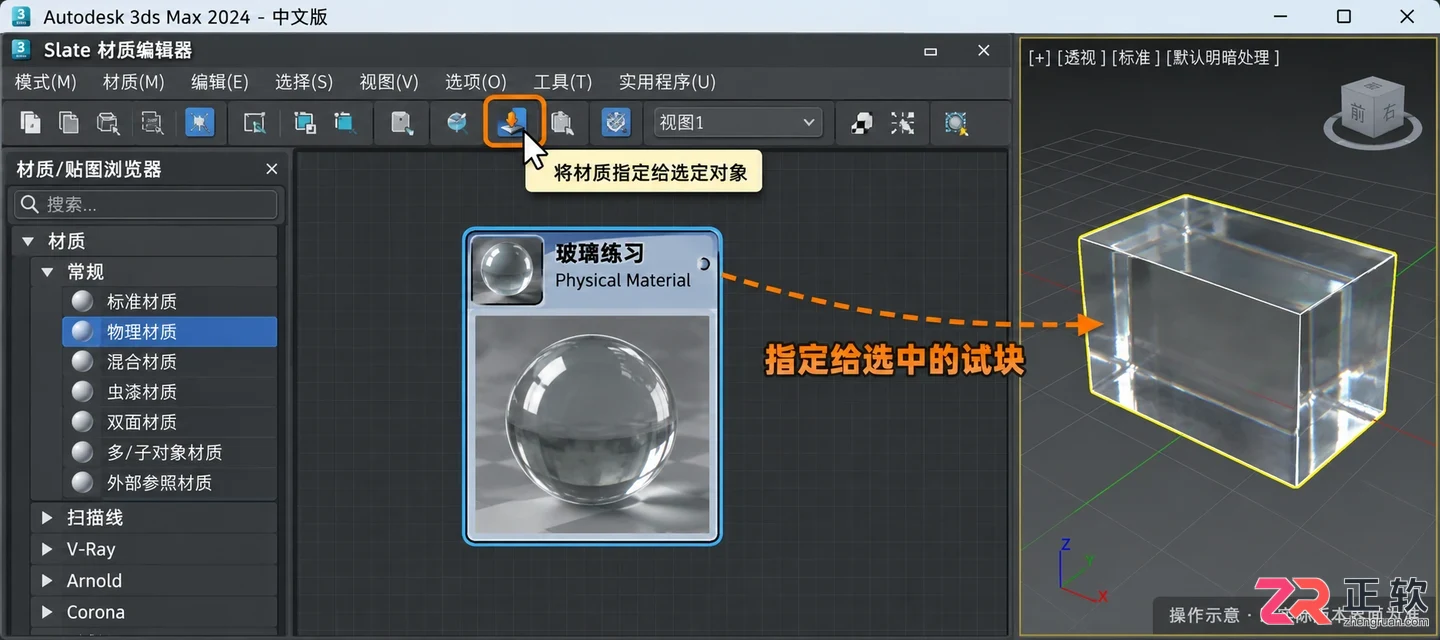Click the 搜索 search field
Screen dimensions: 1440x640
(146, 204)
